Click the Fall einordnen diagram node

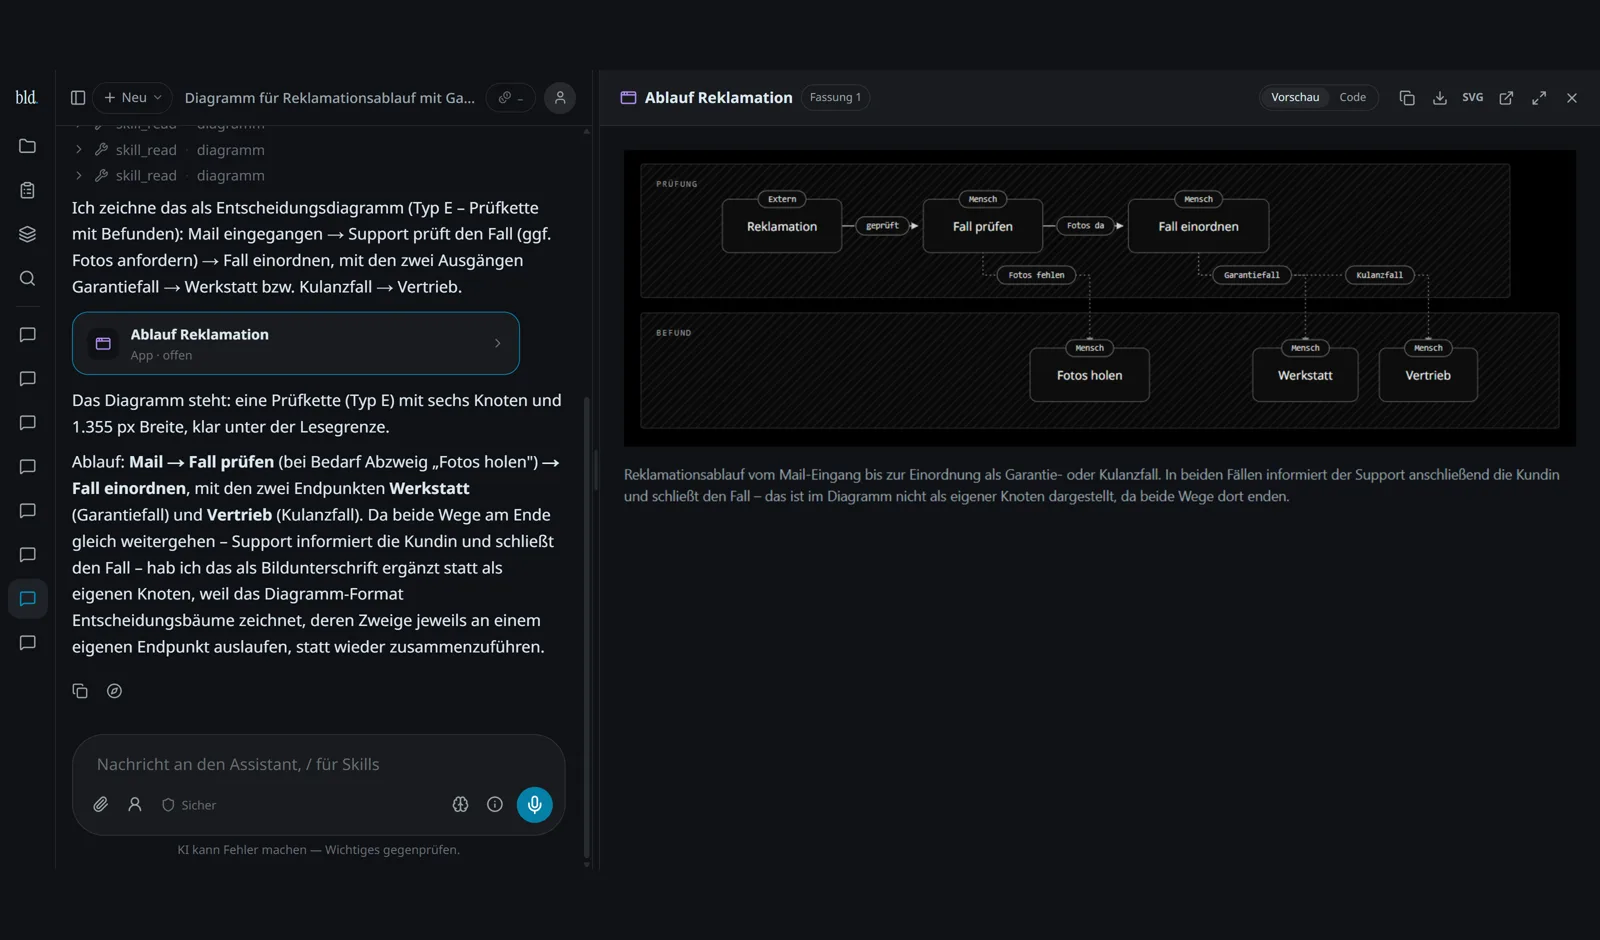(x=1198, y=226)
